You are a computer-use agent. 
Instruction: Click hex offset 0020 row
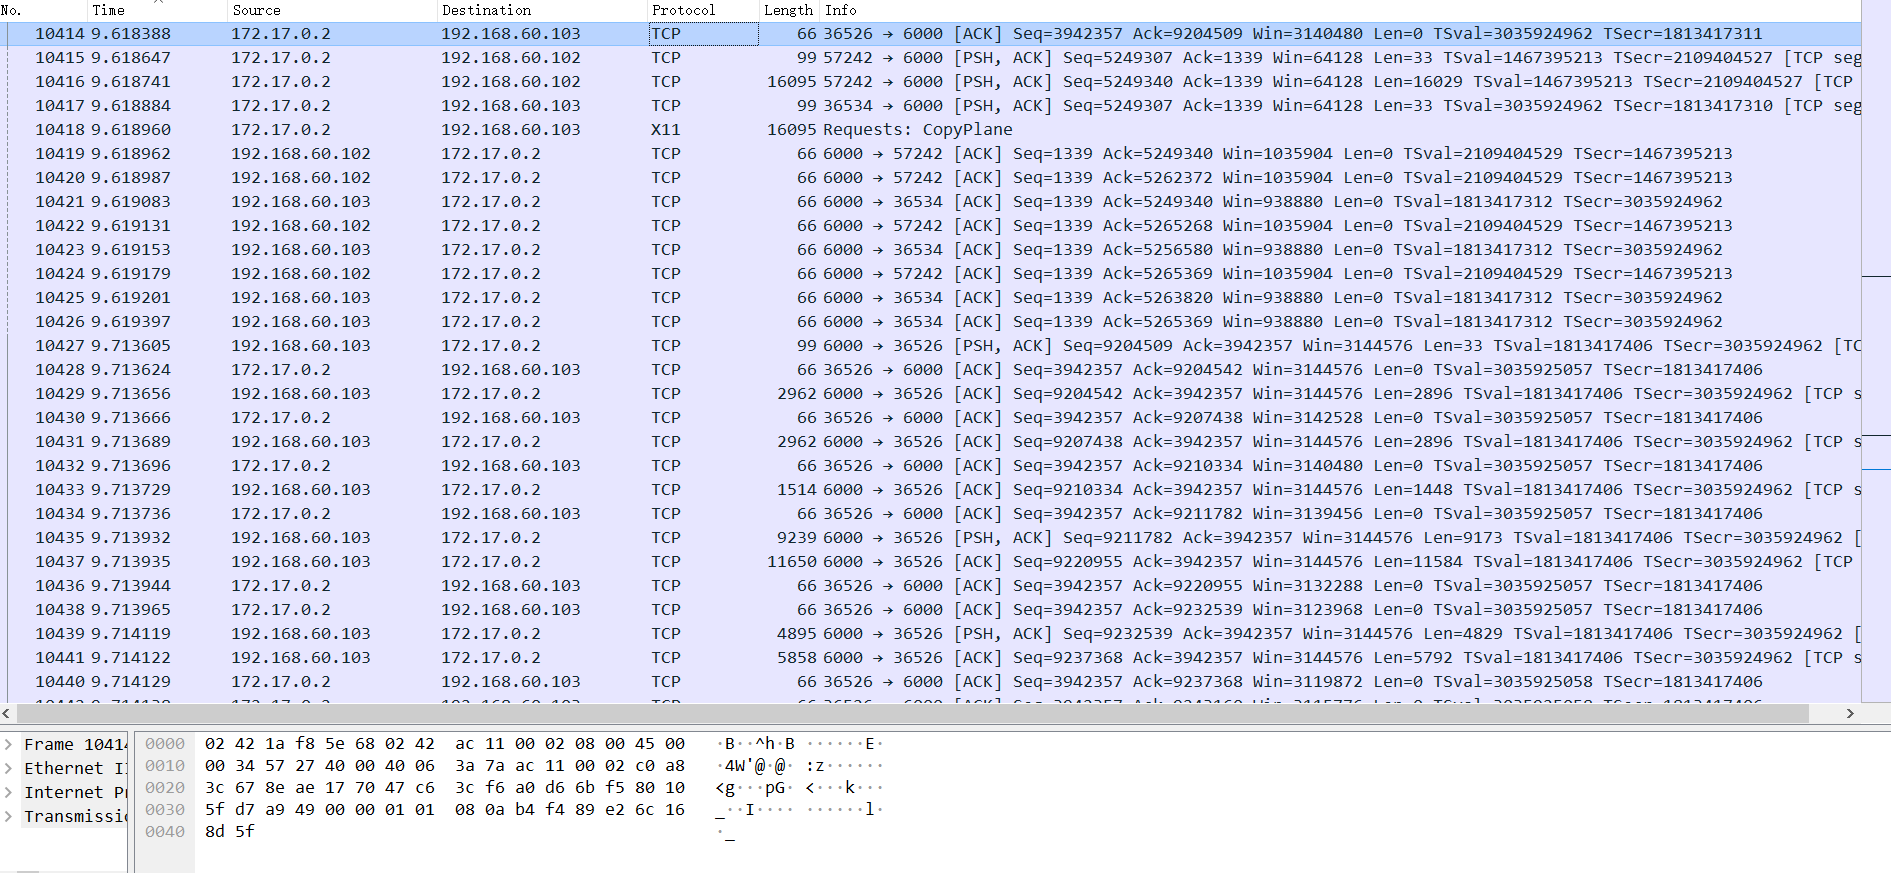coord(165,788)
